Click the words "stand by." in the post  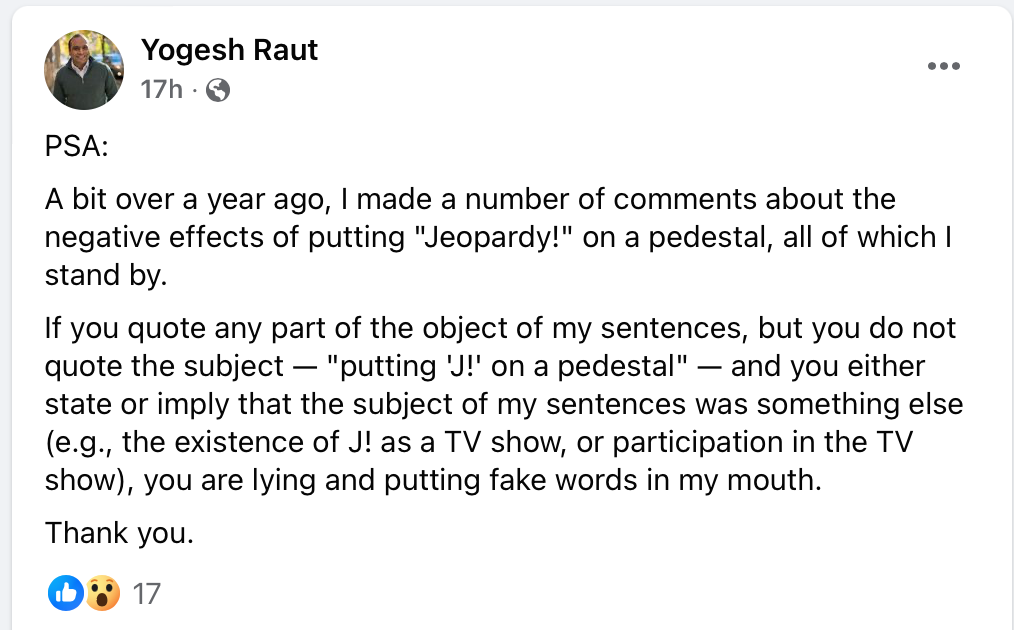102,275
